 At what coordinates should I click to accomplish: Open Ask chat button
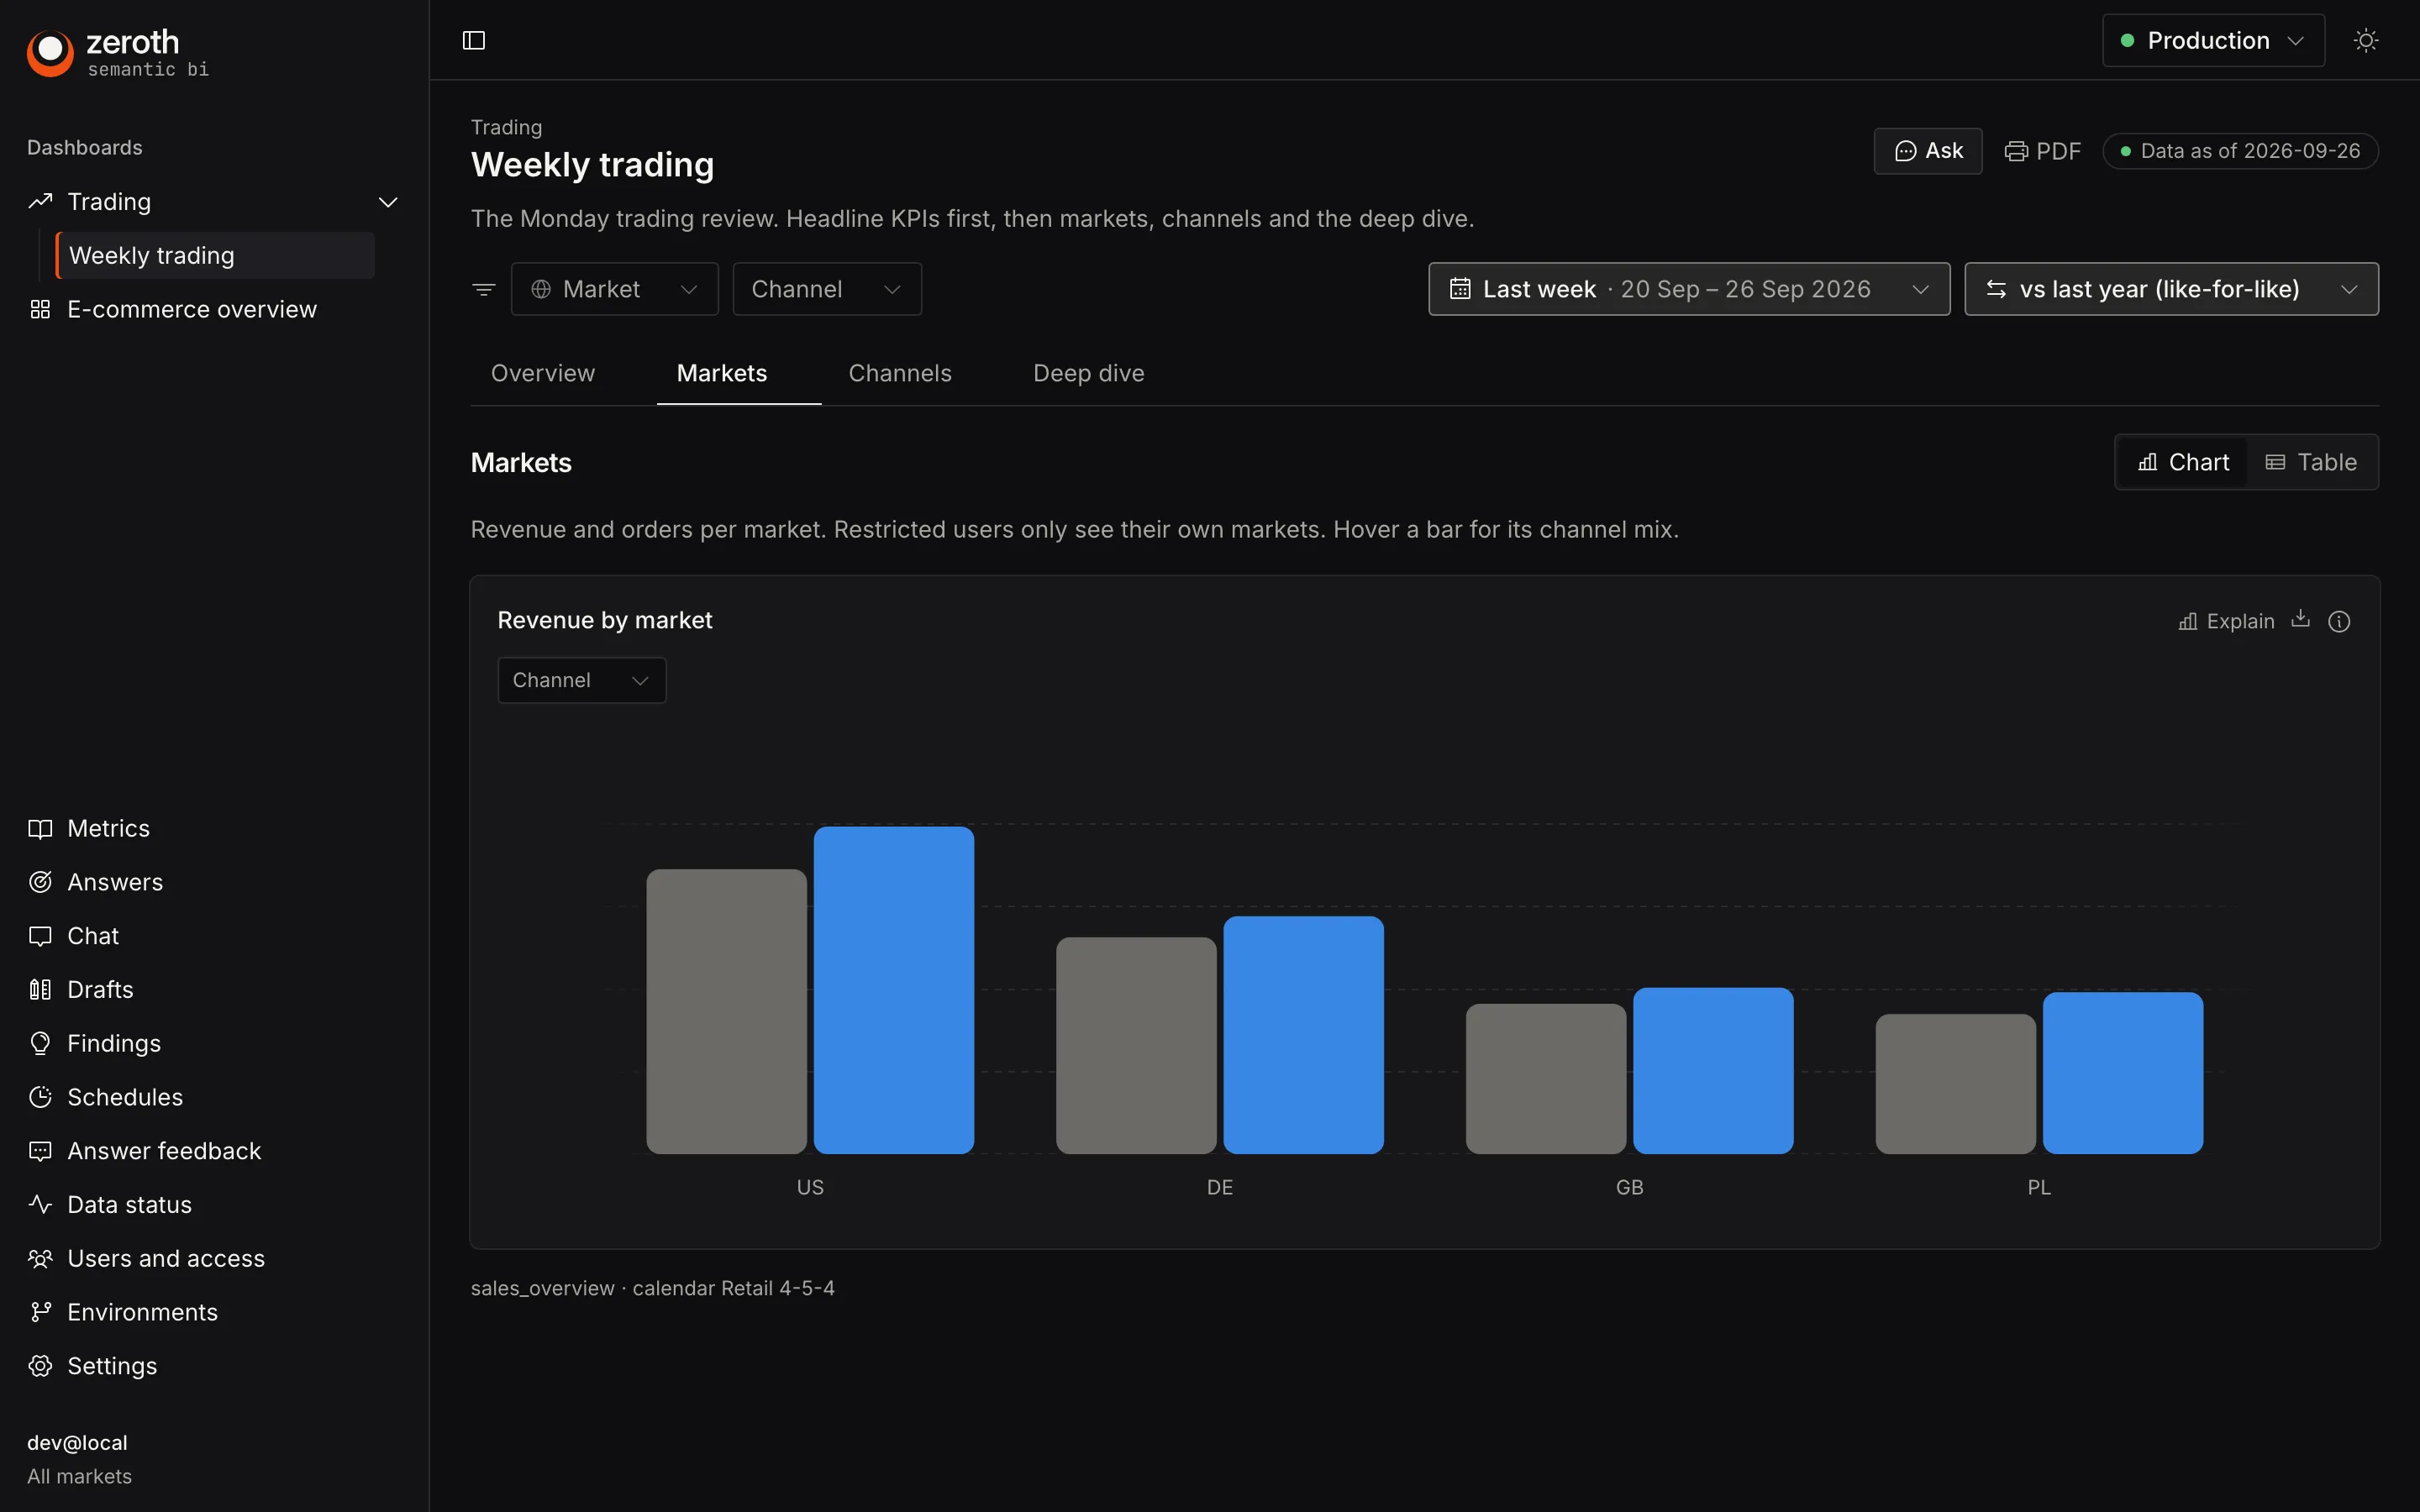[1928, 151]
